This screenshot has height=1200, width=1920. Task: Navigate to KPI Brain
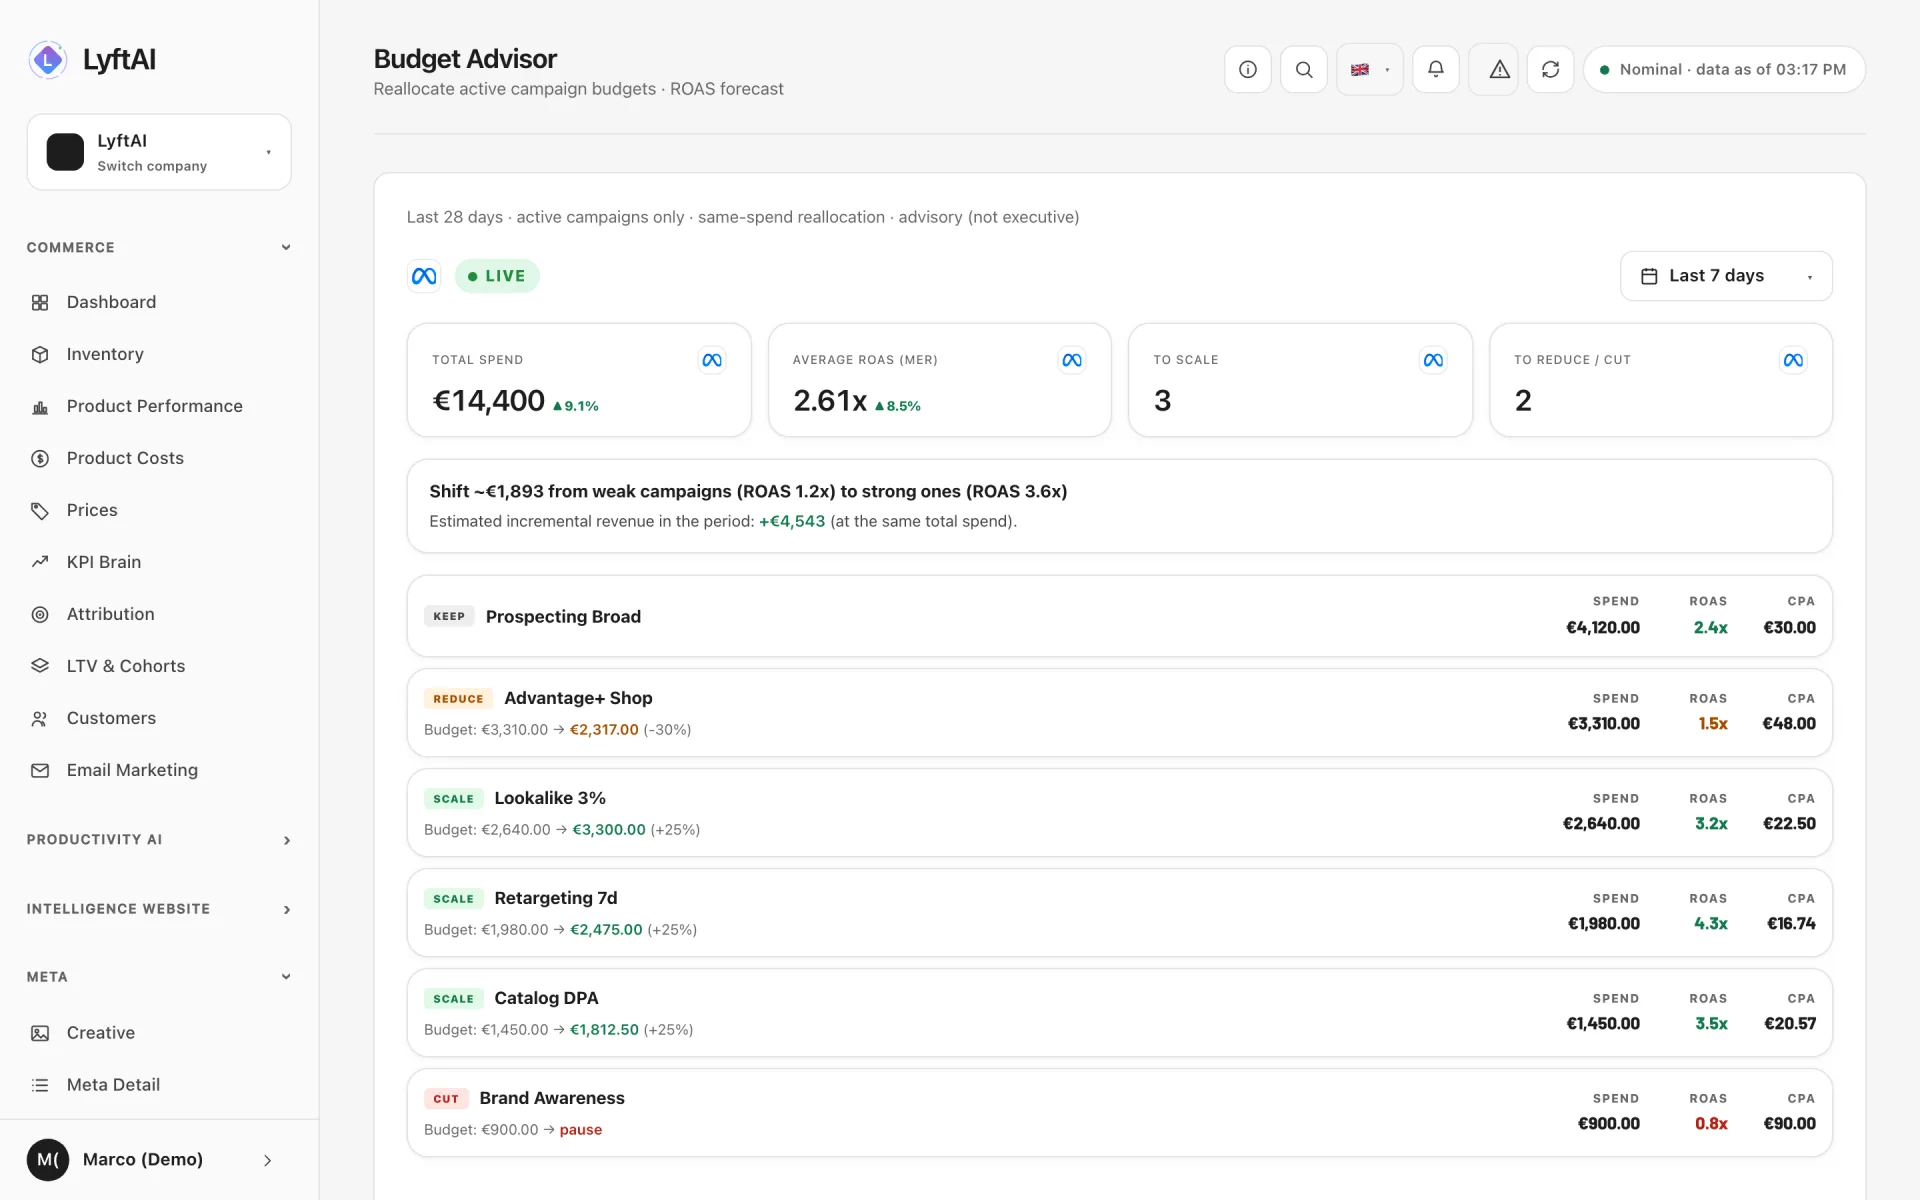pos(103,562)
